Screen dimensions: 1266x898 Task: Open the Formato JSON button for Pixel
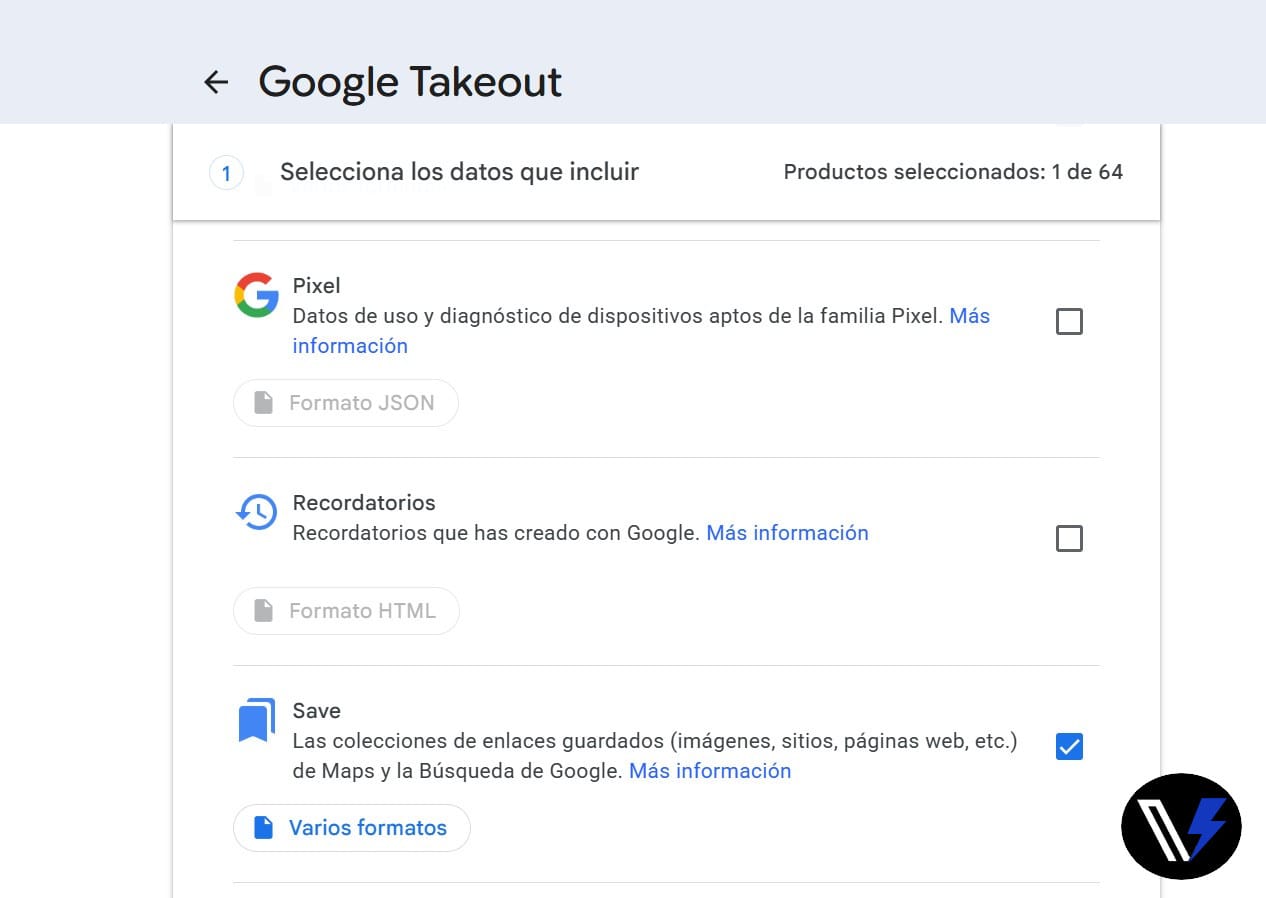point(346,403)
